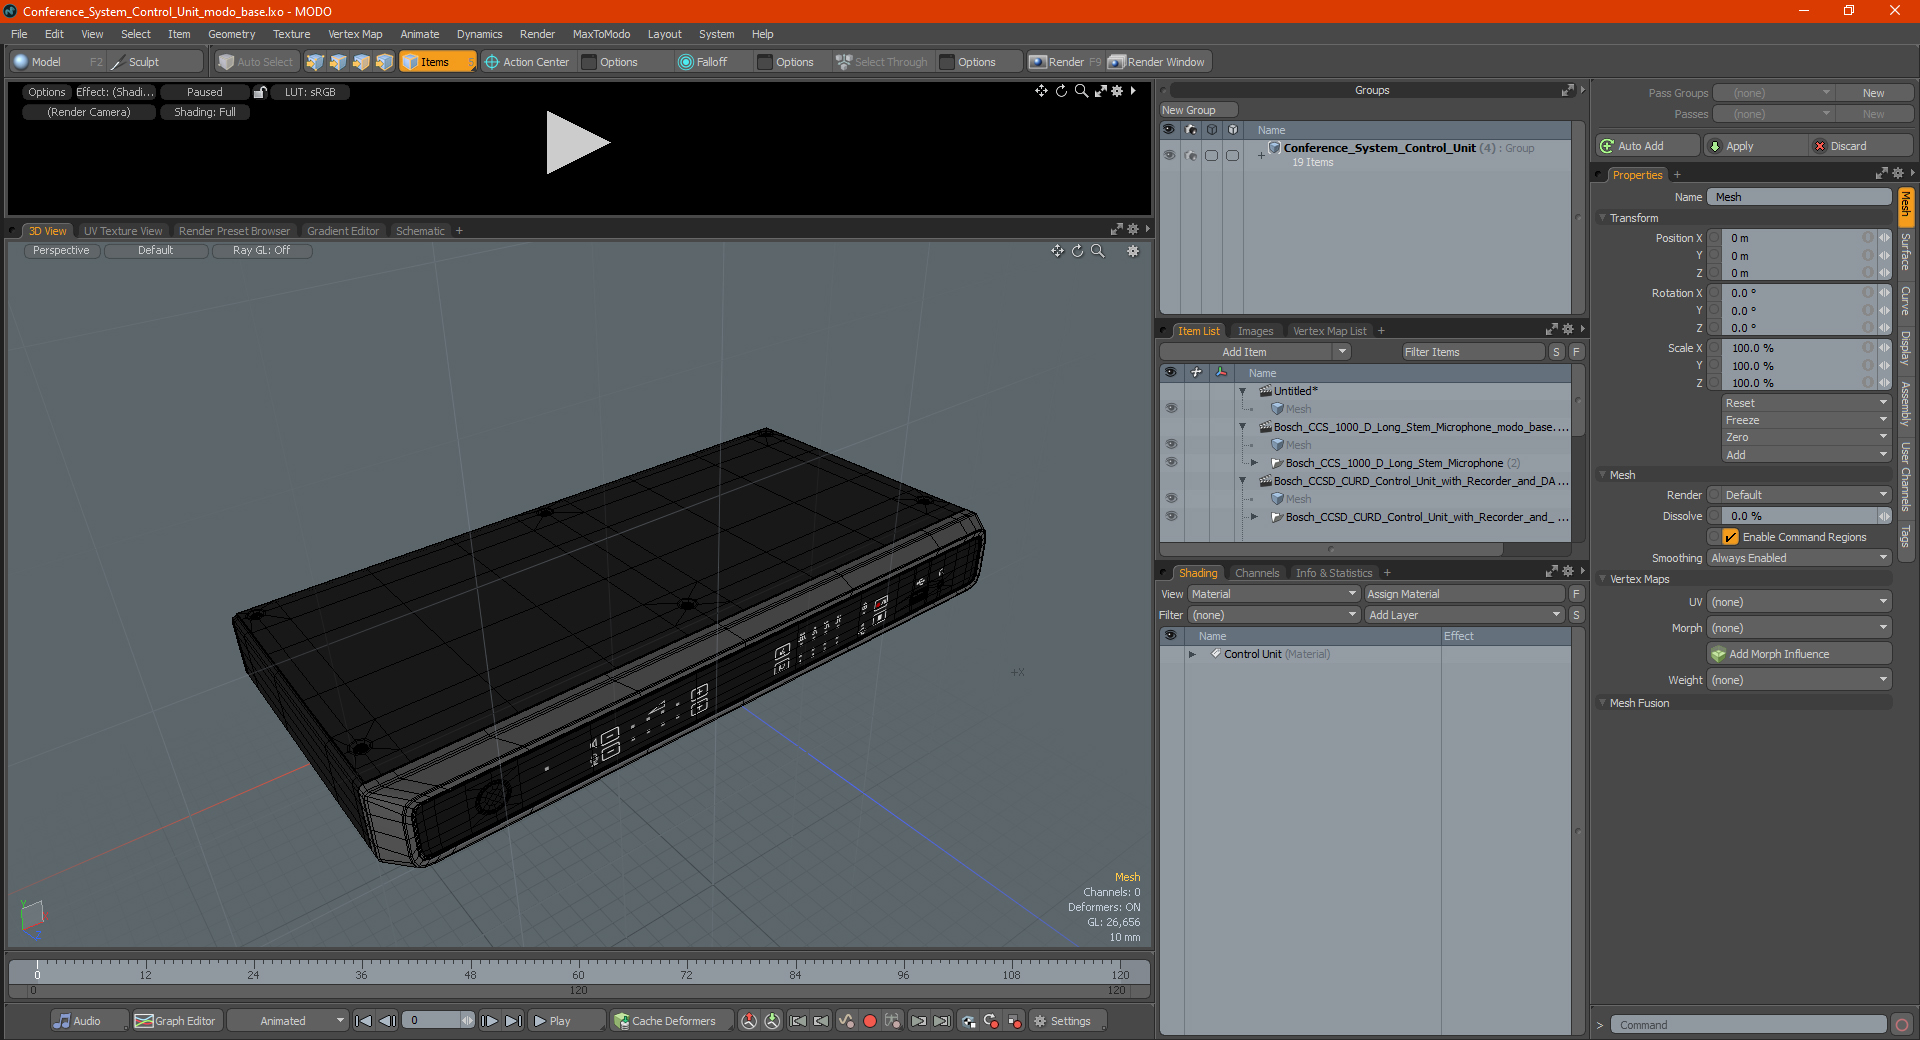This screenshot has width=1920, height=1040.
Task: Click frame 48 on timeline ruler
Action: [470, 974]
